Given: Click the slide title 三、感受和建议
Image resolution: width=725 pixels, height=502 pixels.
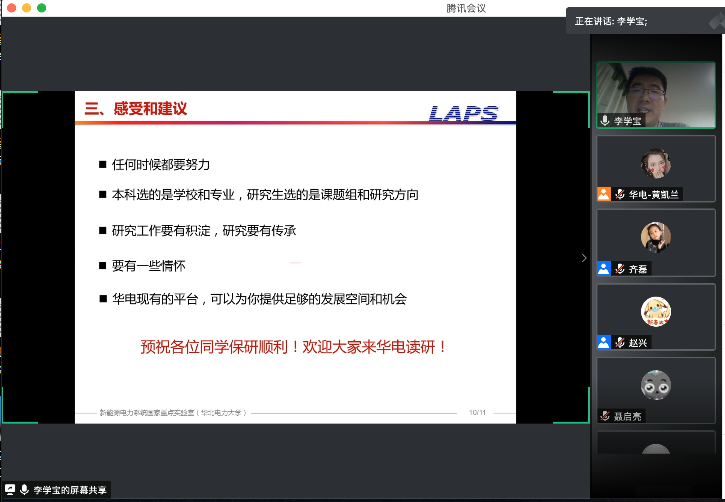Looking at the screenshot, I should coord(137,109).
